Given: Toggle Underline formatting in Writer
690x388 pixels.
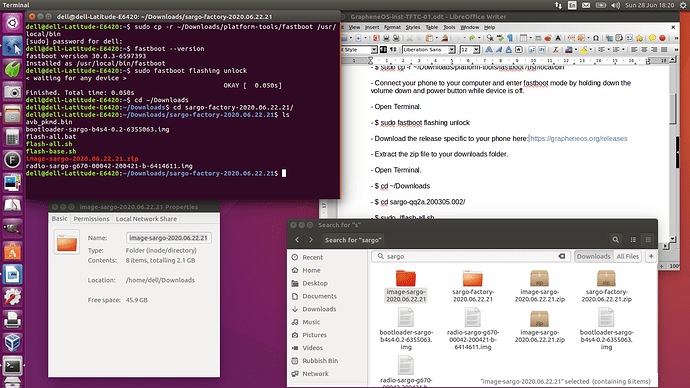Looking at the screenshot, I should click(x=508, y=50).
